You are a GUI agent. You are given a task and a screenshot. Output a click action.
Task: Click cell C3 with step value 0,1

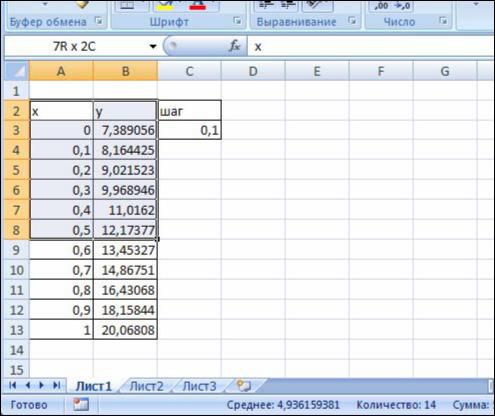(189, 130)
